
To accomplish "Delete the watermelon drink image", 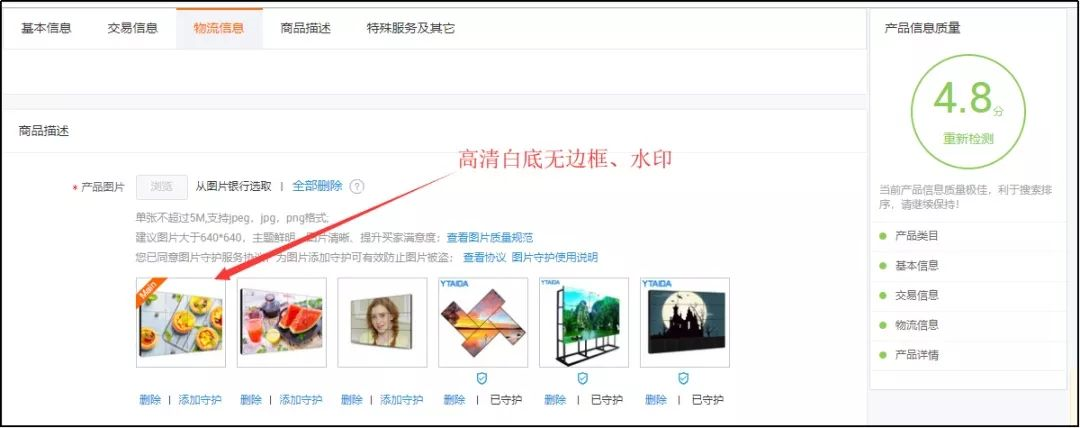I will point(251,400).
